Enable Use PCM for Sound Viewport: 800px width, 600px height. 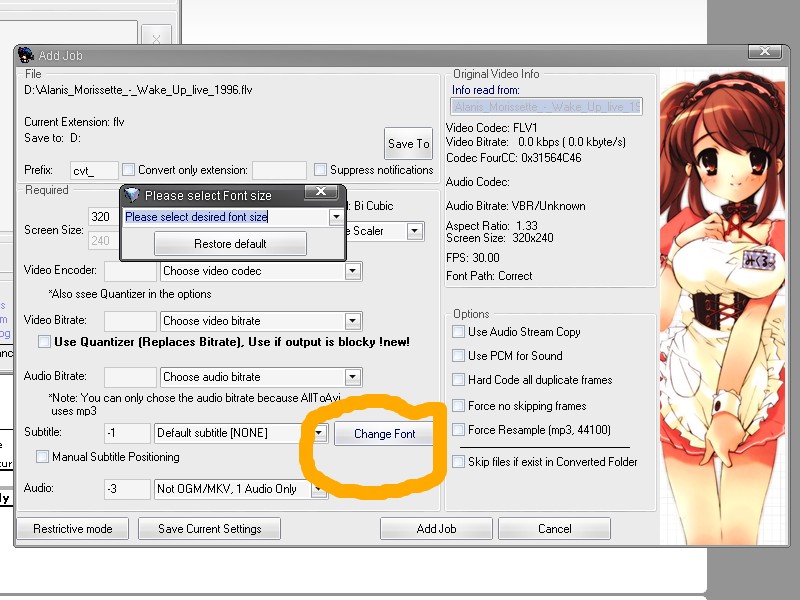point(458,356)
